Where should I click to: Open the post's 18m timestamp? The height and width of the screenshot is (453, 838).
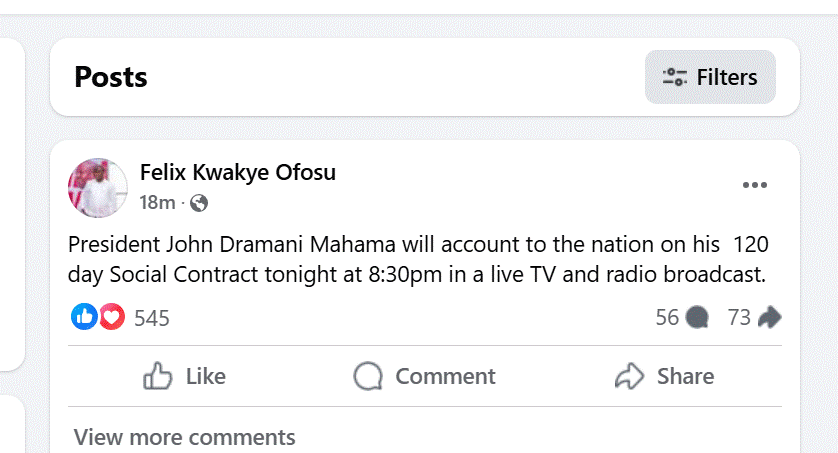click(157, 203)
